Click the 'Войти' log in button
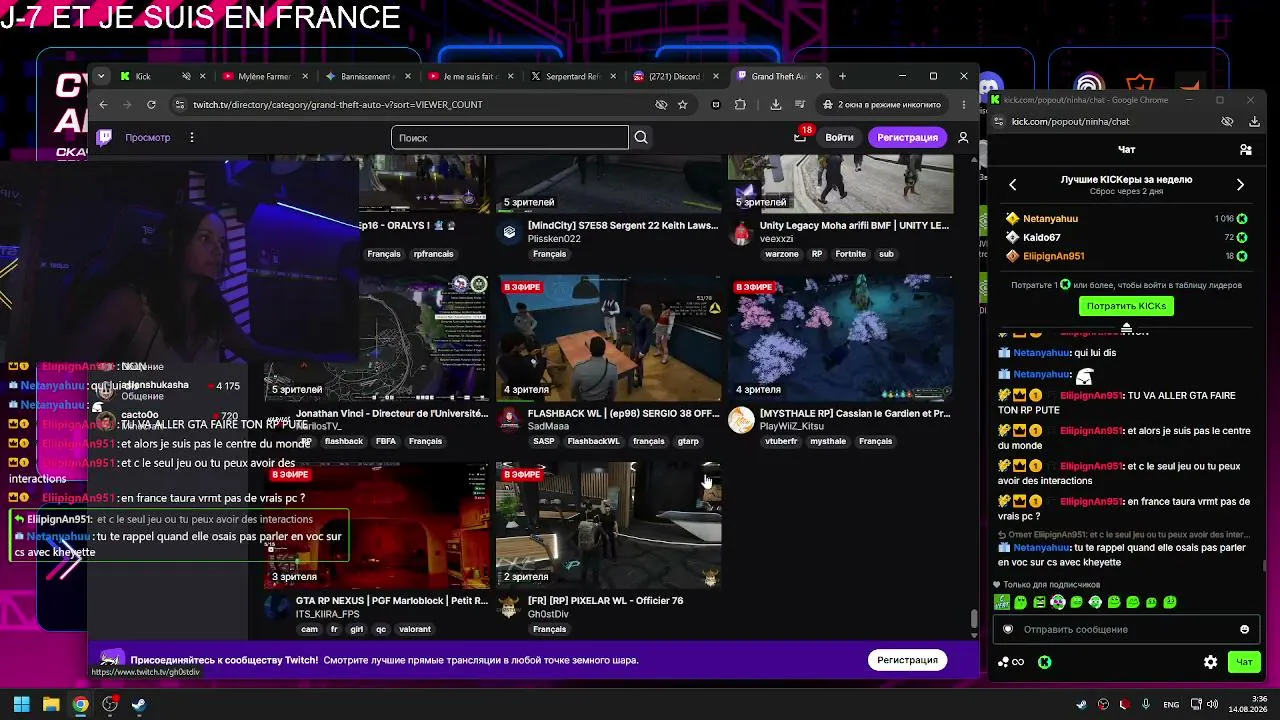1280x720 pixels. pyautogui.click(x=839, y=137)
